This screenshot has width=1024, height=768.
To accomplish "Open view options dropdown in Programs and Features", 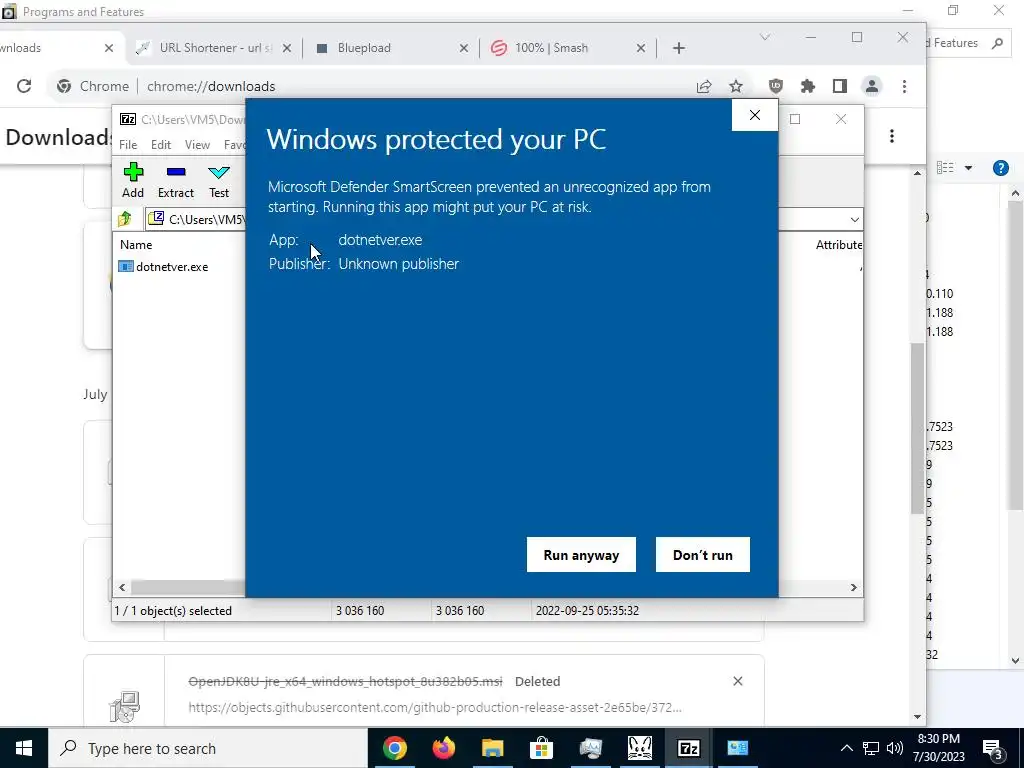I will click(968, 168).
